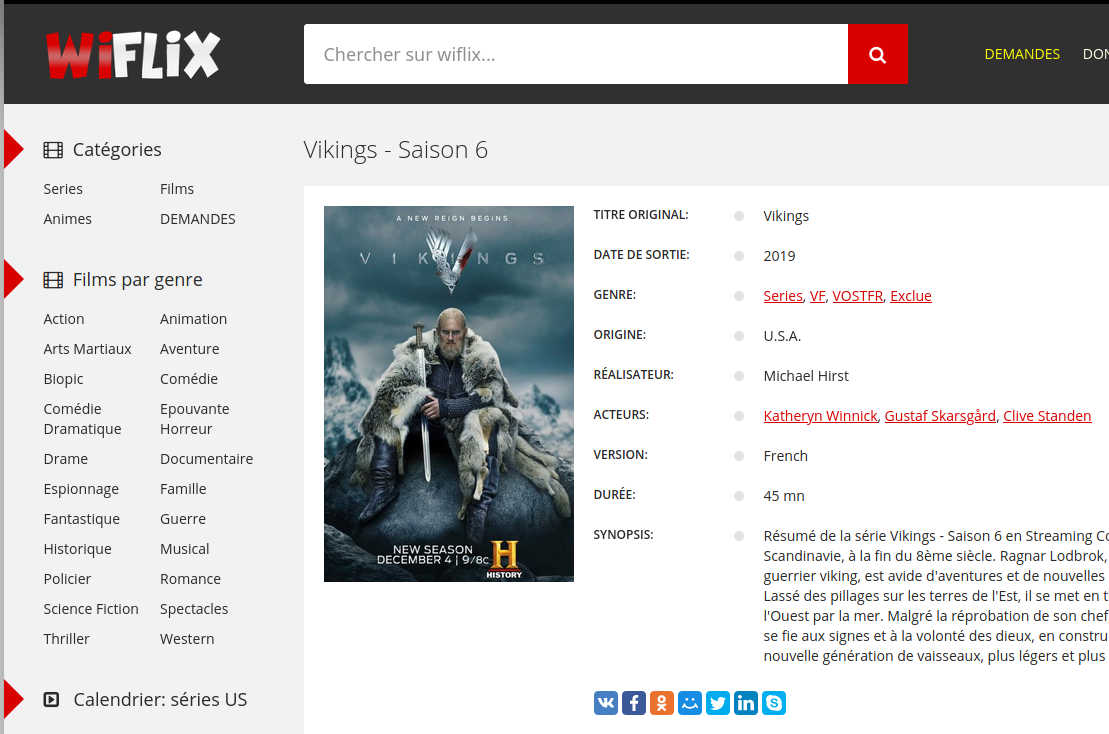Share on VK icon

[x=605, y=703]
